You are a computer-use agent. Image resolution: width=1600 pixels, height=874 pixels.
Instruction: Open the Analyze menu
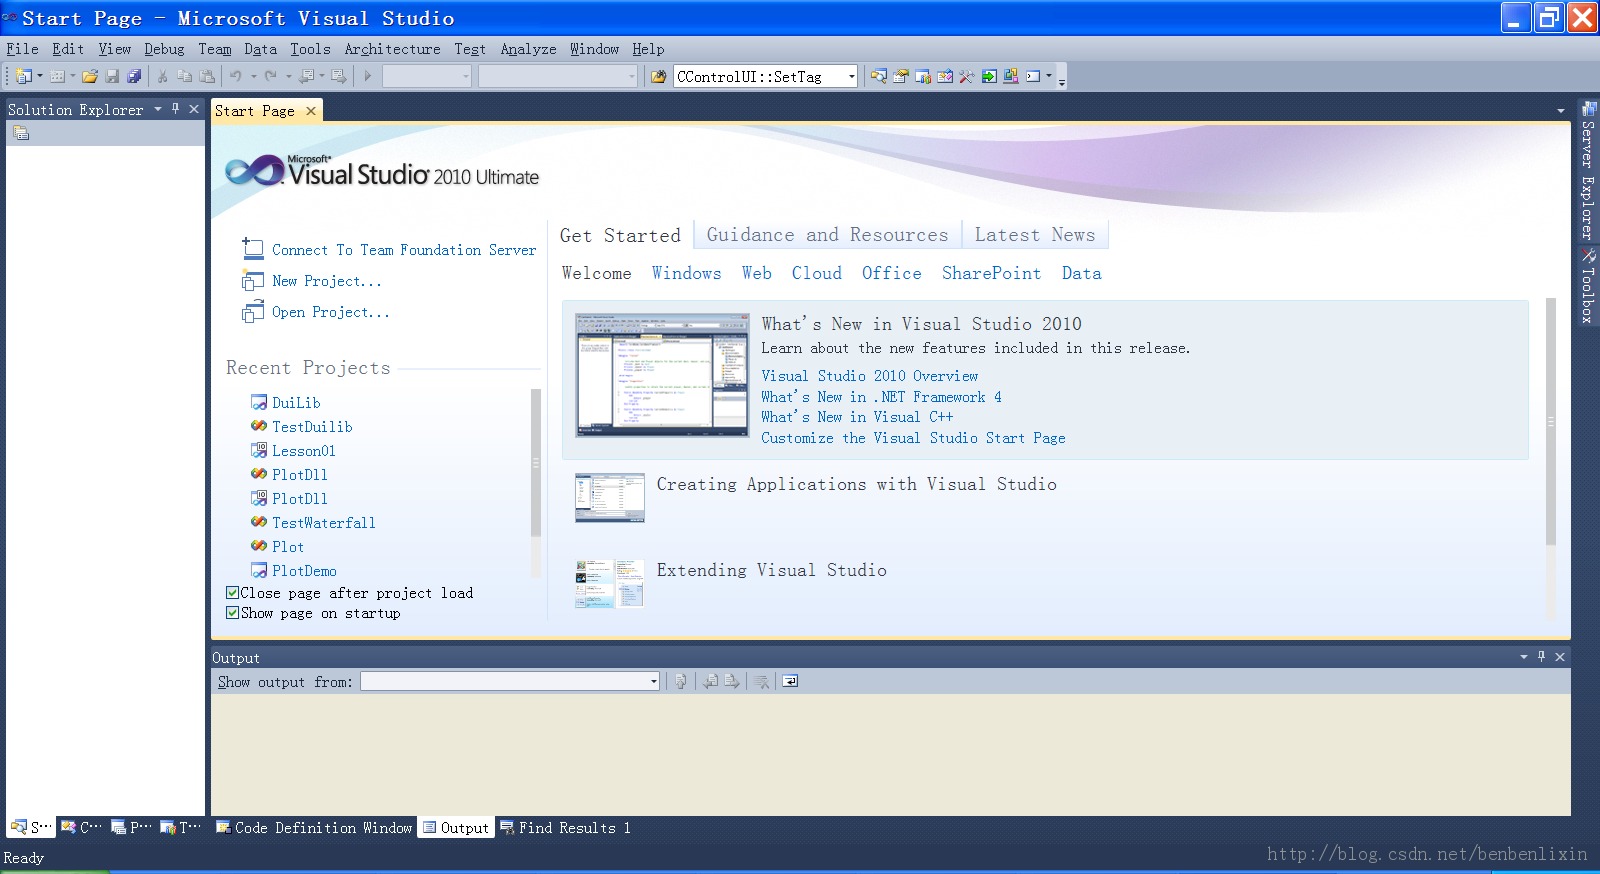528,49
